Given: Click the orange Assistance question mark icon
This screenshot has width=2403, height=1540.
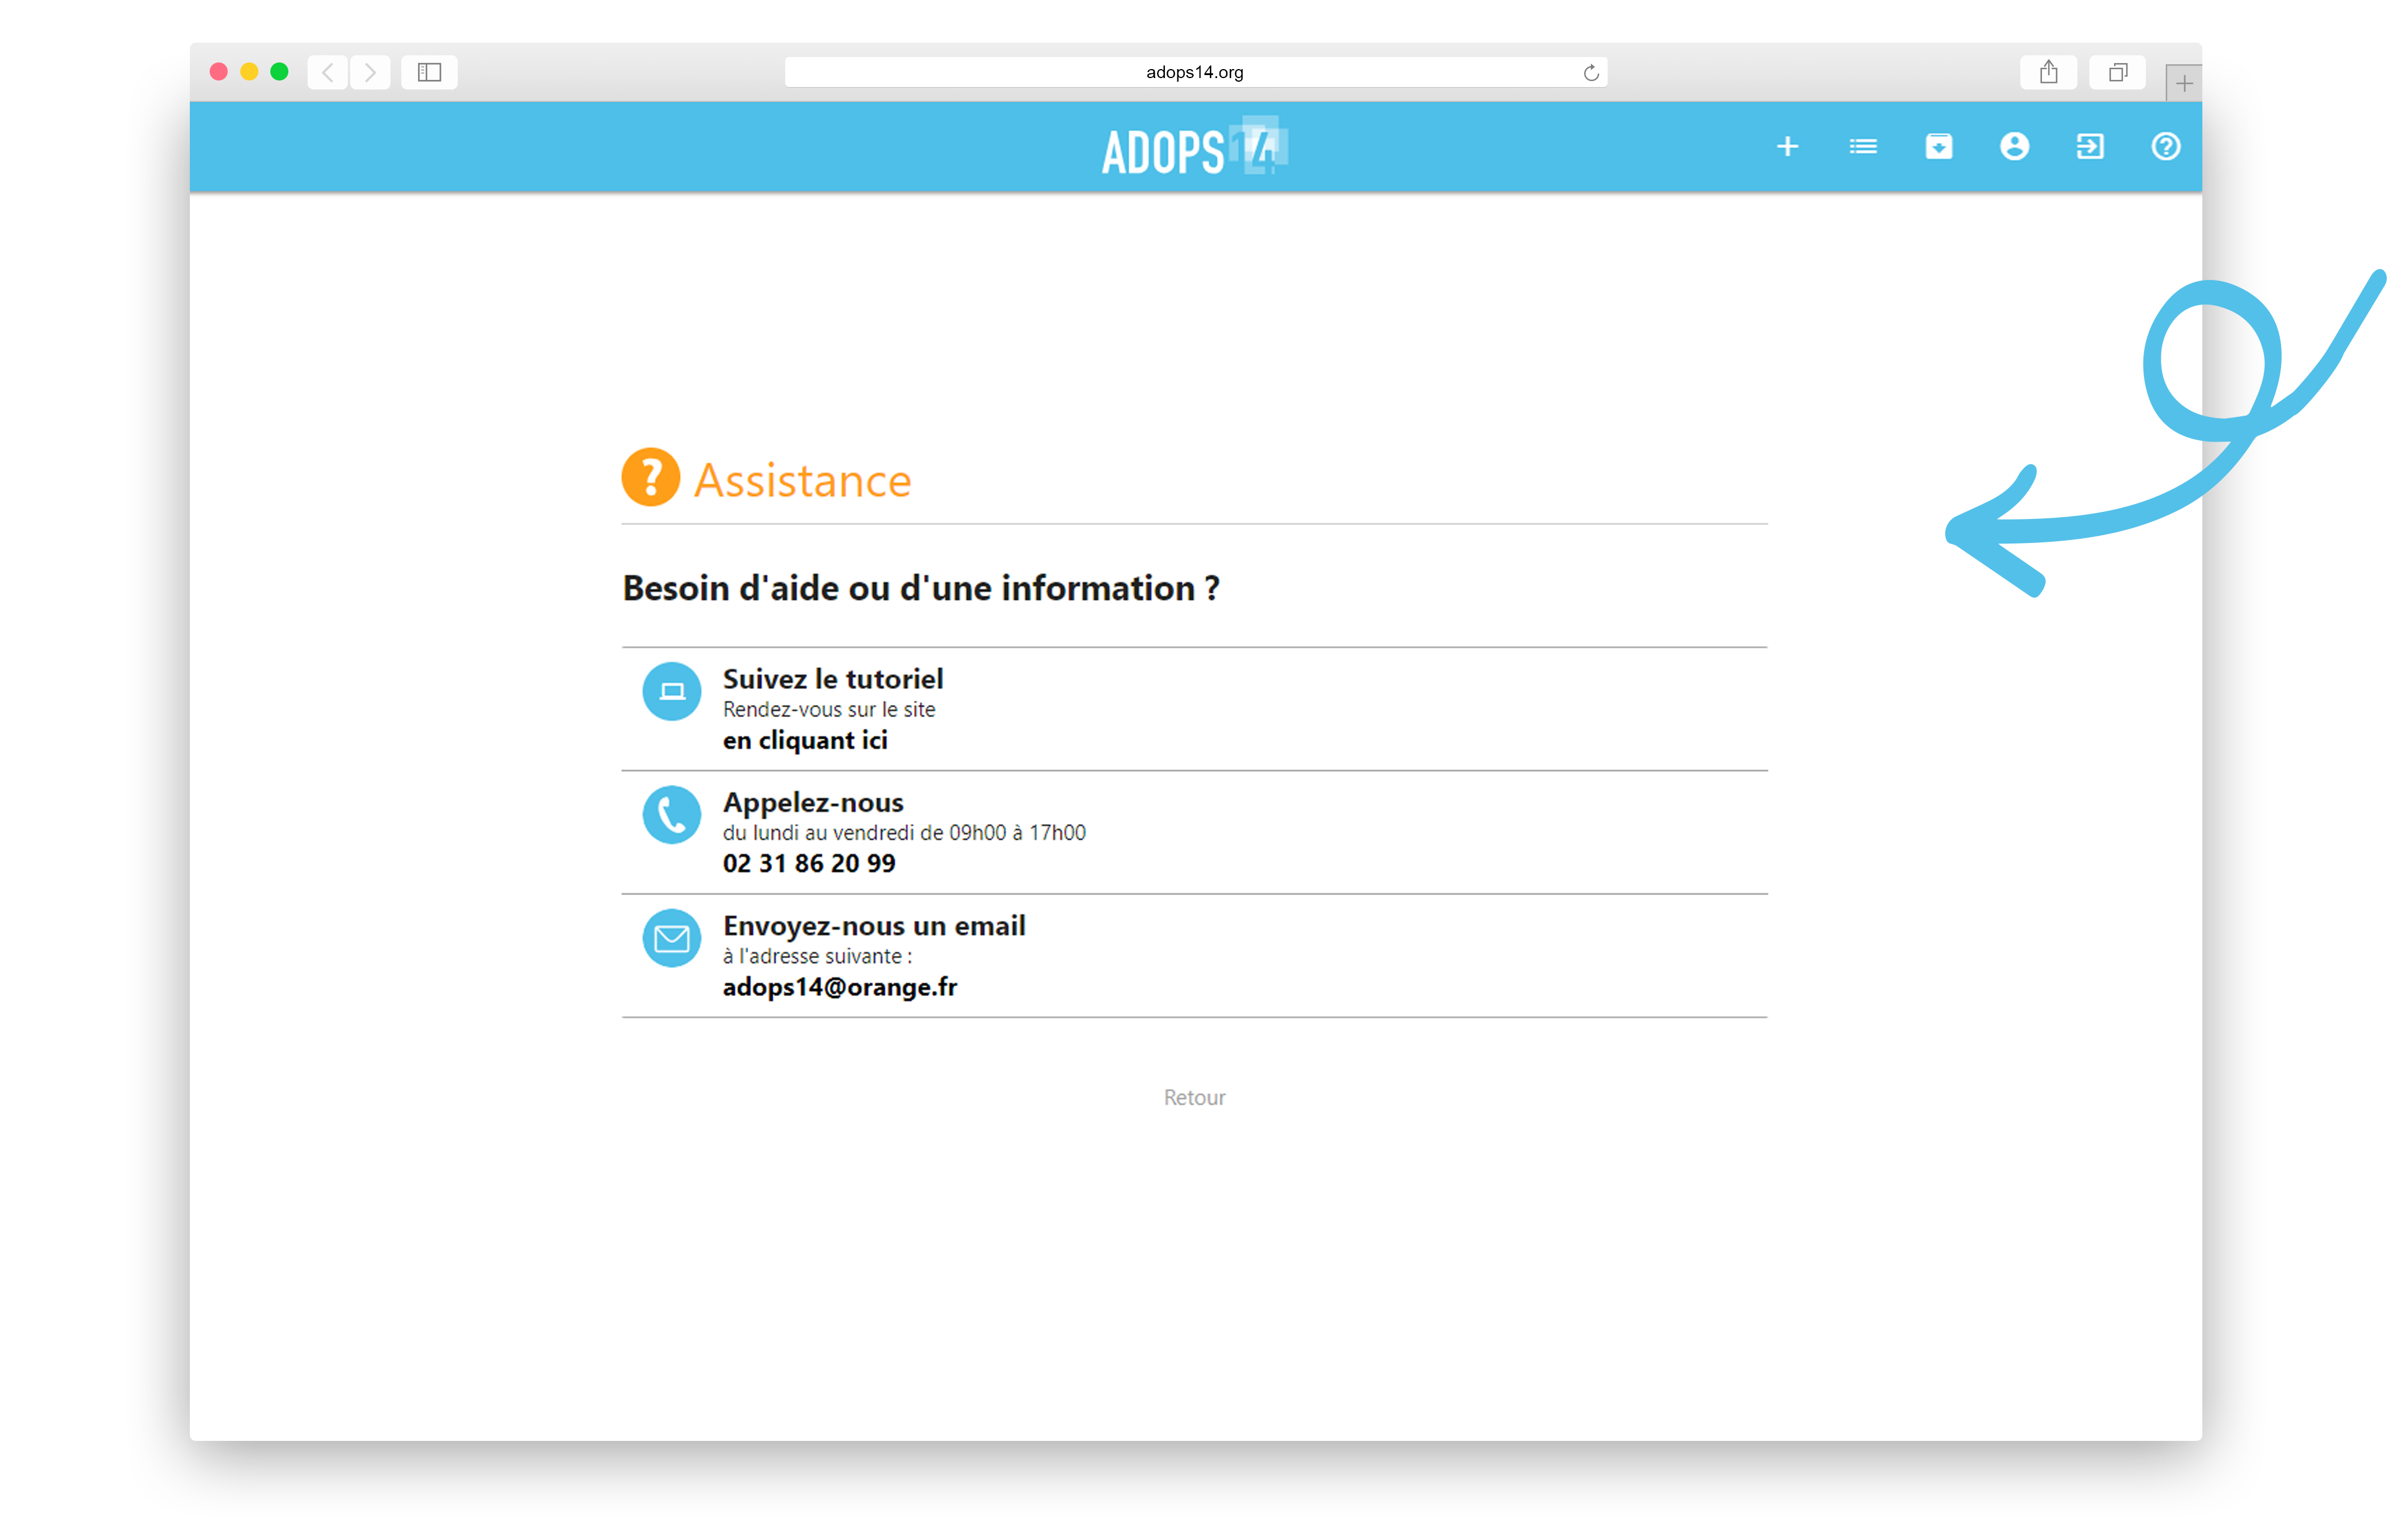Looking at the screenshot, I should (x=651, y=477).
